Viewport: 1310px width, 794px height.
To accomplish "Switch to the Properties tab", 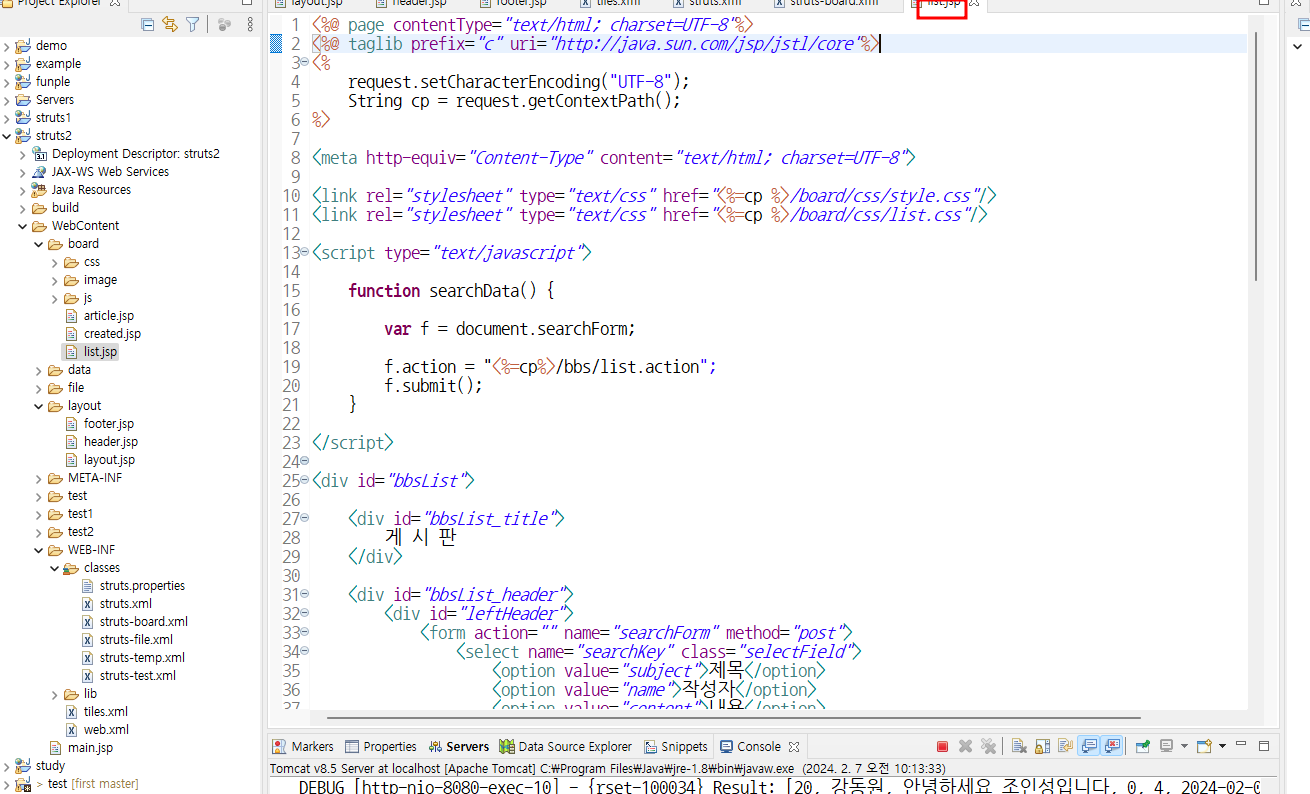I will tap(381, 746).
